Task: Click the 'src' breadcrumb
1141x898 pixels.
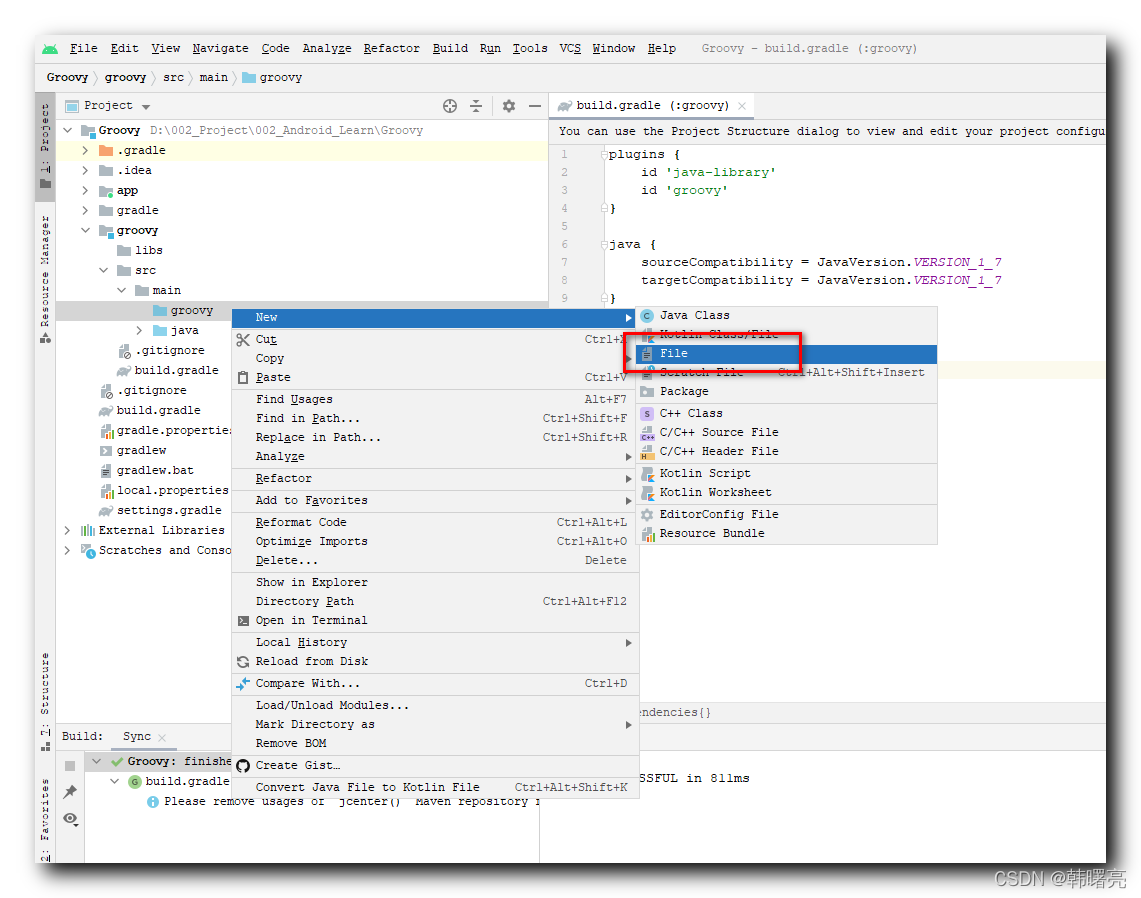Action: click(173, 78)
